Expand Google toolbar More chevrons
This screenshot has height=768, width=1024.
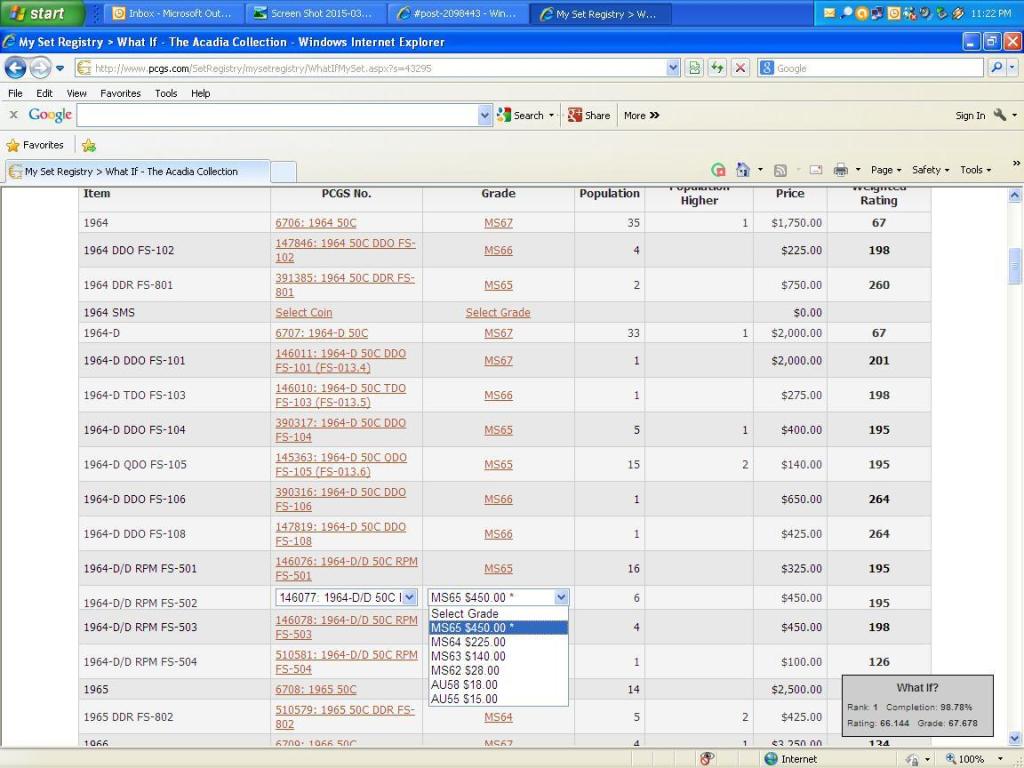[641, 115]
